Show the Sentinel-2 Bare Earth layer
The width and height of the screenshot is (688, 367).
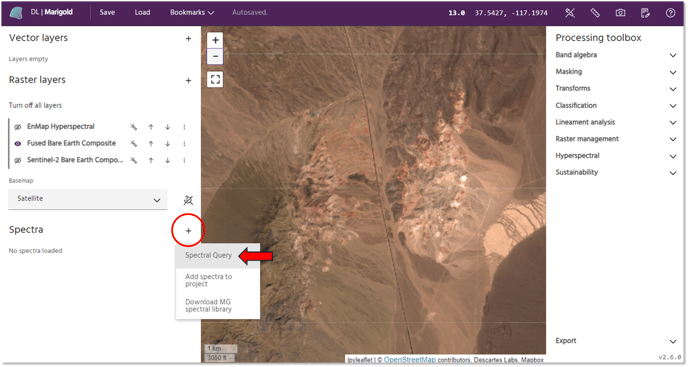[x=18, y=160]
